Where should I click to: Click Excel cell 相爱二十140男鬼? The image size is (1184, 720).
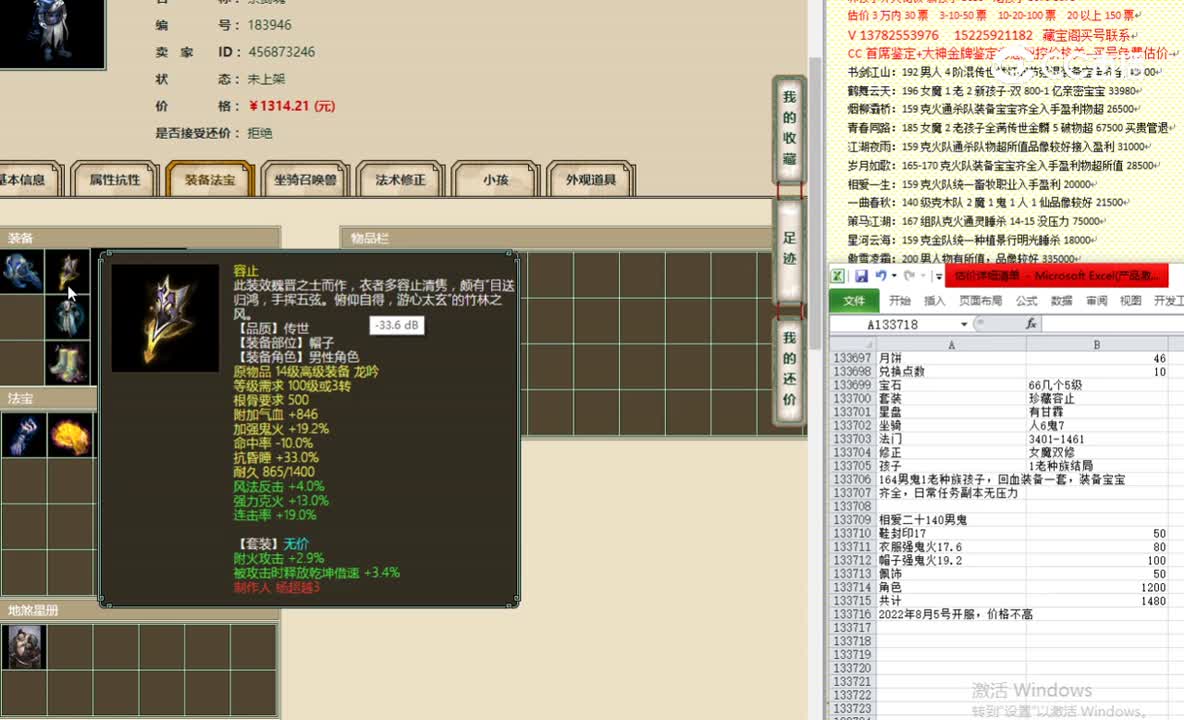pyautogui.click(x=951, y=520)
